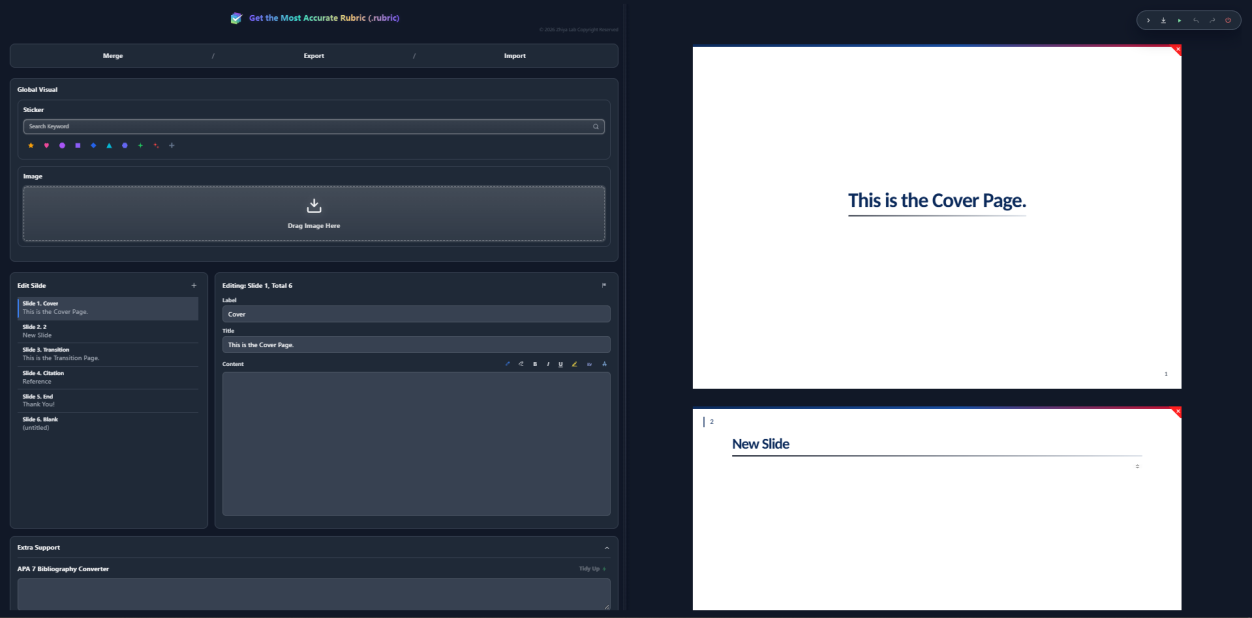This screenshot has height=618, width=1252.
Task: Select Slide 1. Cover in slide list
Action: [x=108, y=308]
